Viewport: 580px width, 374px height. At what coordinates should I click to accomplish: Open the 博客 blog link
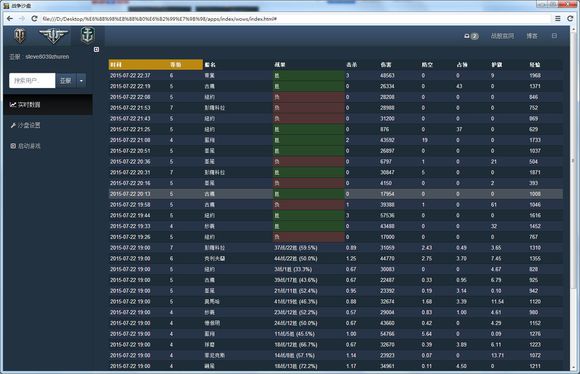[532, 36]
